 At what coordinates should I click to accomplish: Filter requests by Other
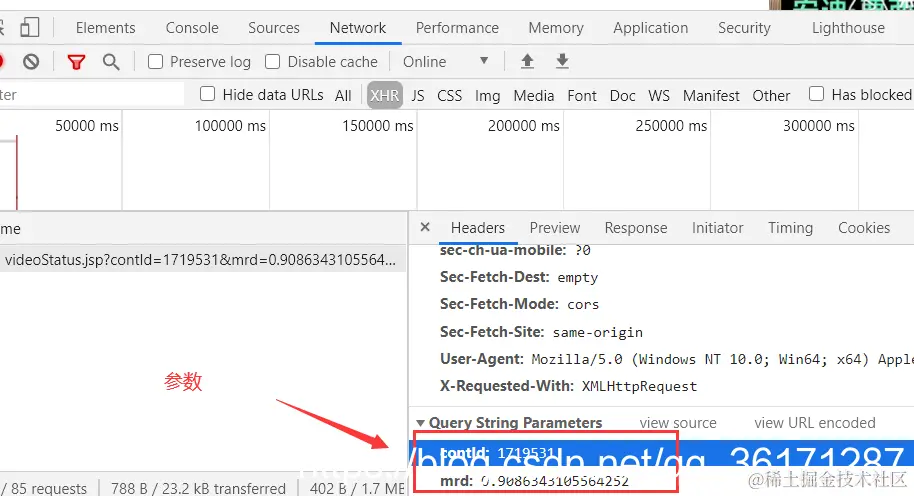pyautogui.click(x=771, y=96)
